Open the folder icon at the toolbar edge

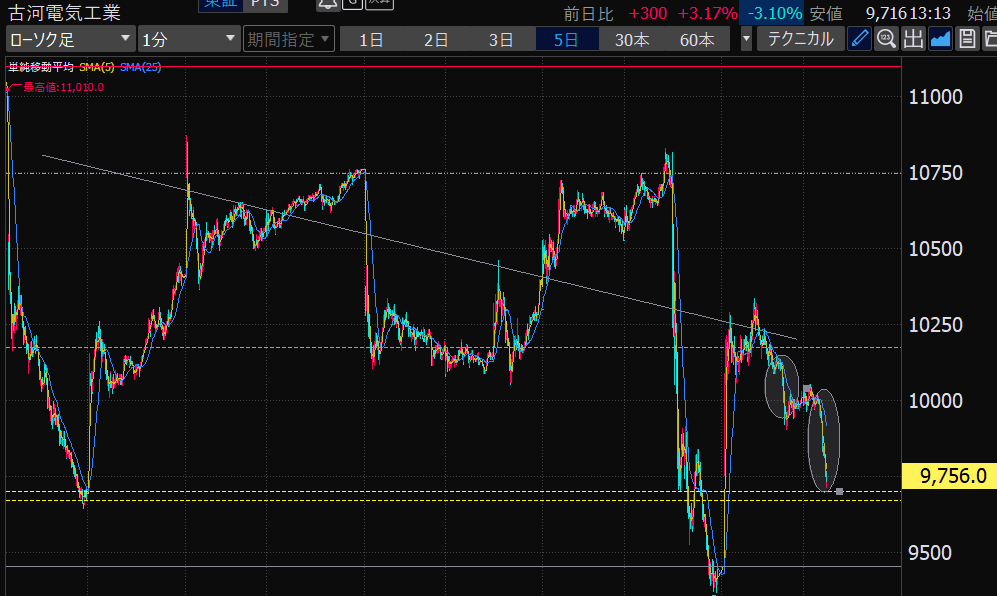click(989, 39)
